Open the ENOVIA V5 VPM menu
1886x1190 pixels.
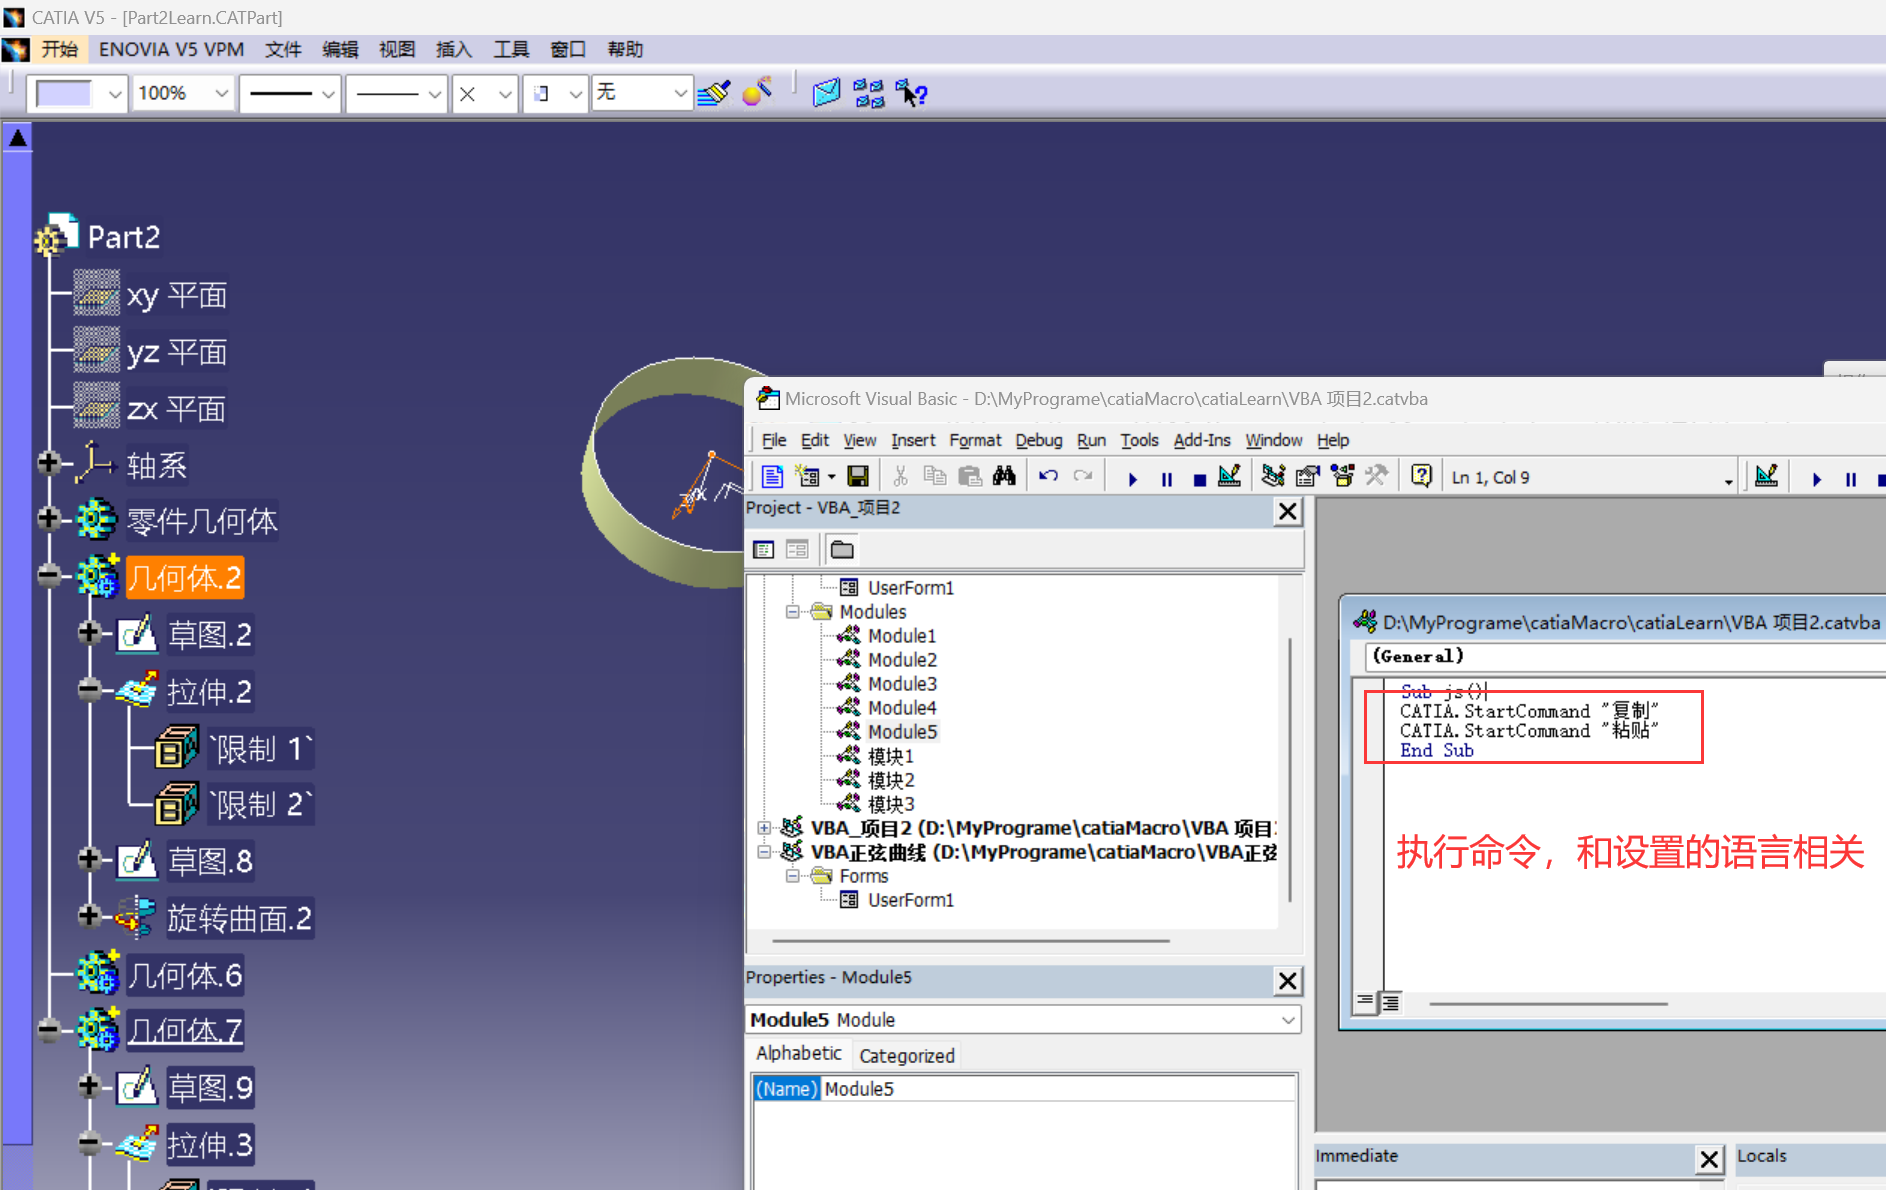[171, 49]
